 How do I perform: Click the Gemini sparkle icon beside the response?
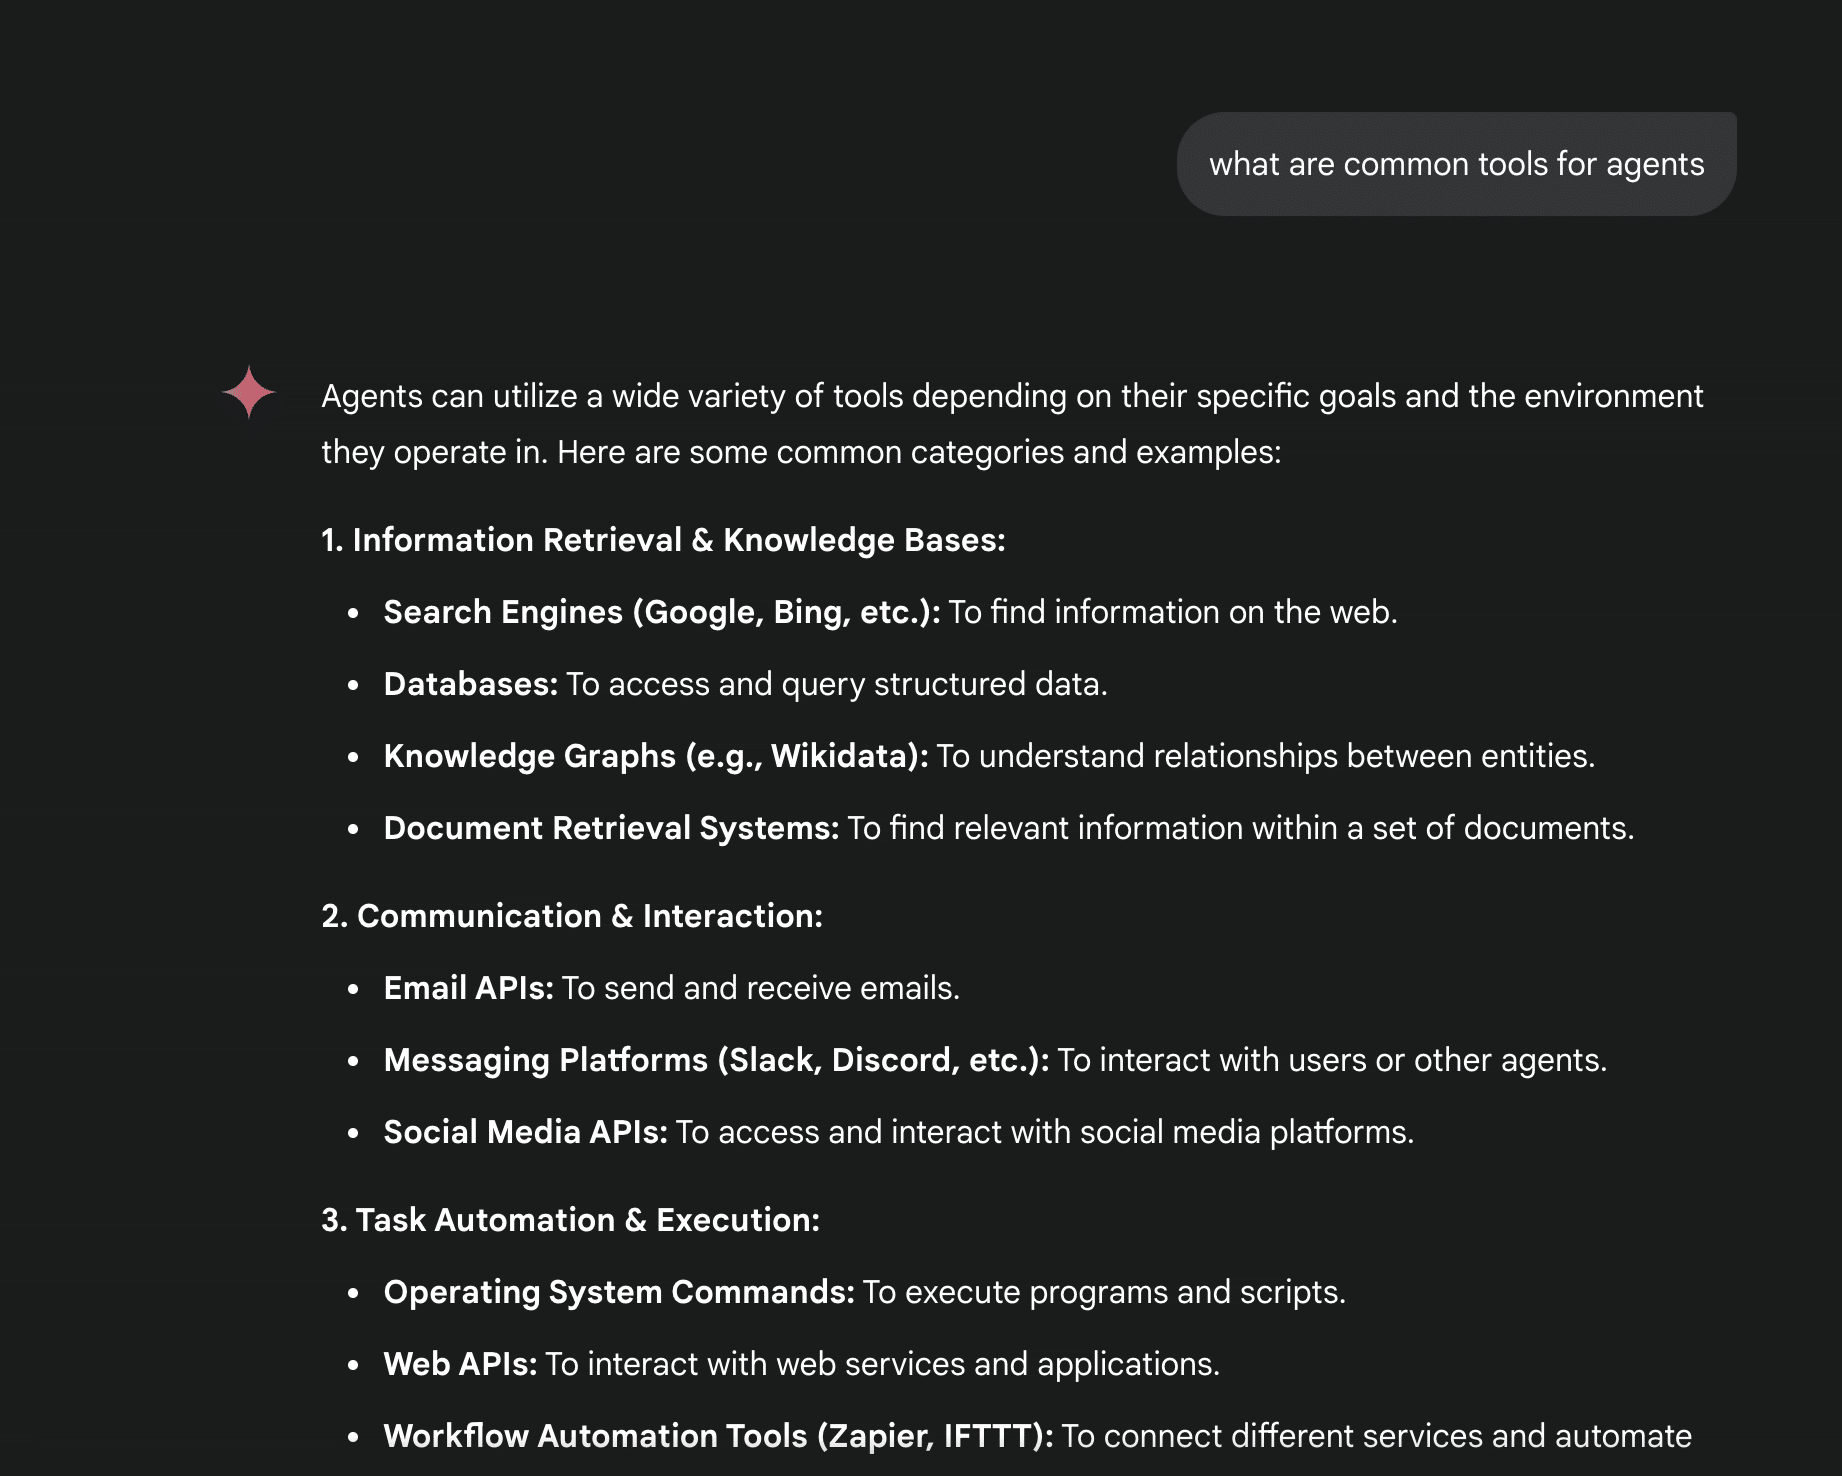click(248, 392)
